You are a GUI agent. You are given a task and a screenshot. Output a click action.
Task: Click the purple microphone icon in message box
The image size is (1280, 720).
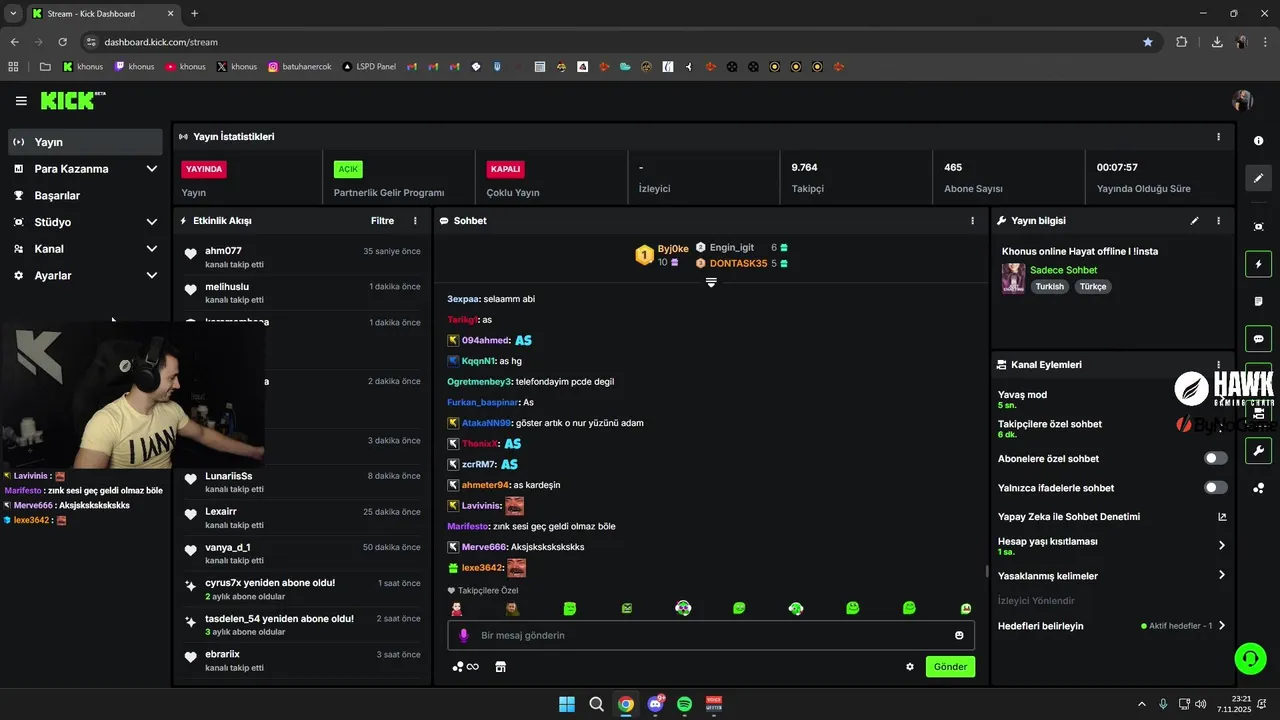click(463, 635)
